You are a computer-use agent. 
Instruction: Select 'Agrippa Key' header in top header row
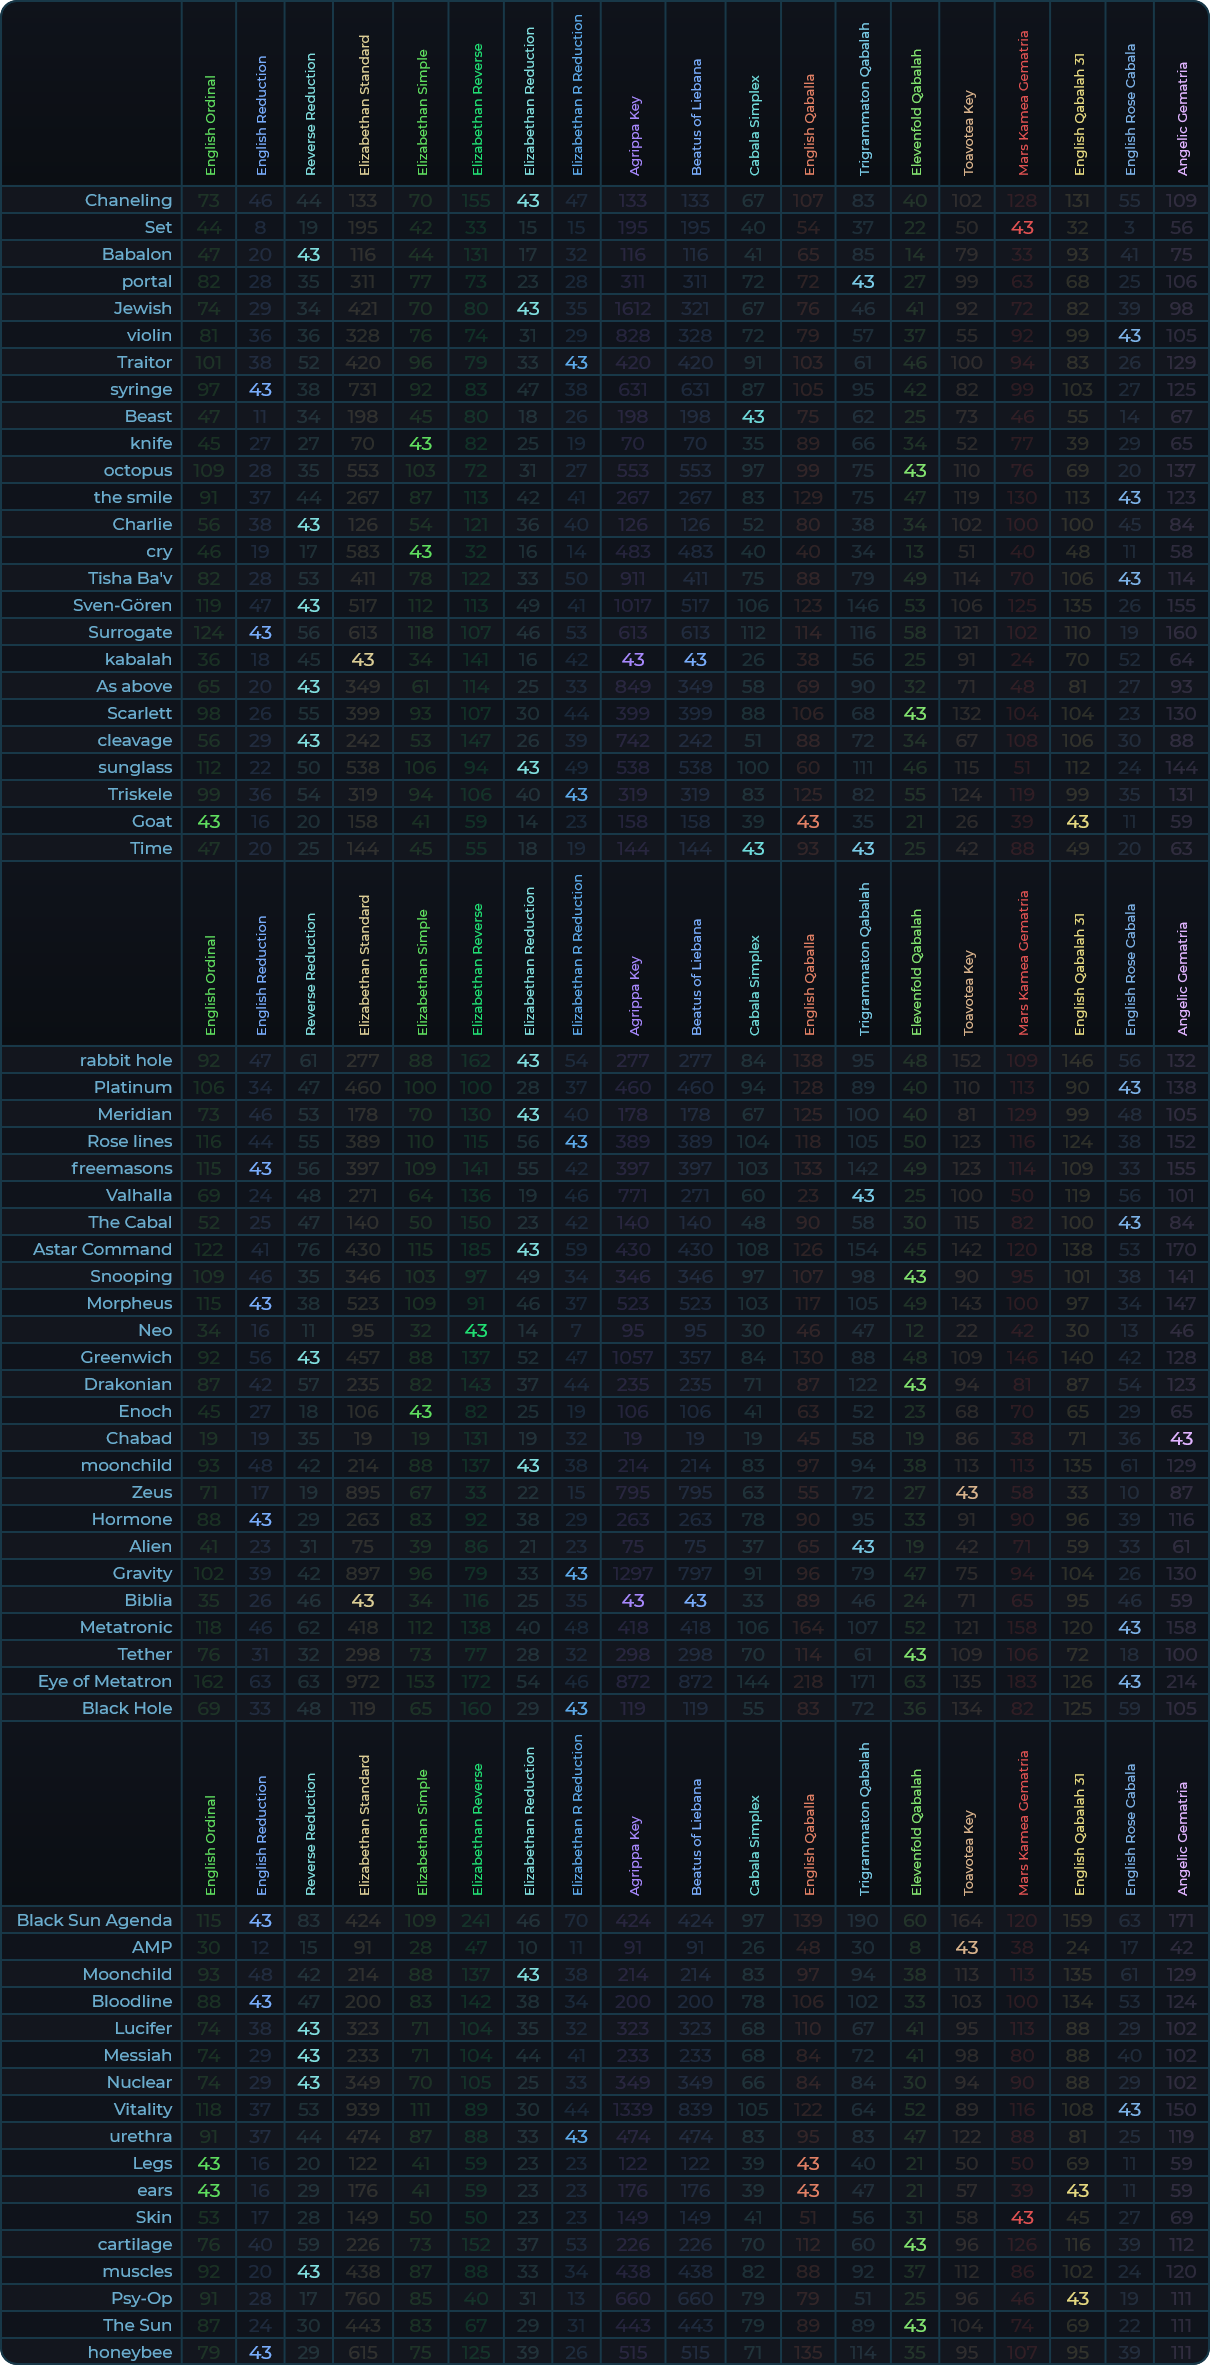pos(634,135)
